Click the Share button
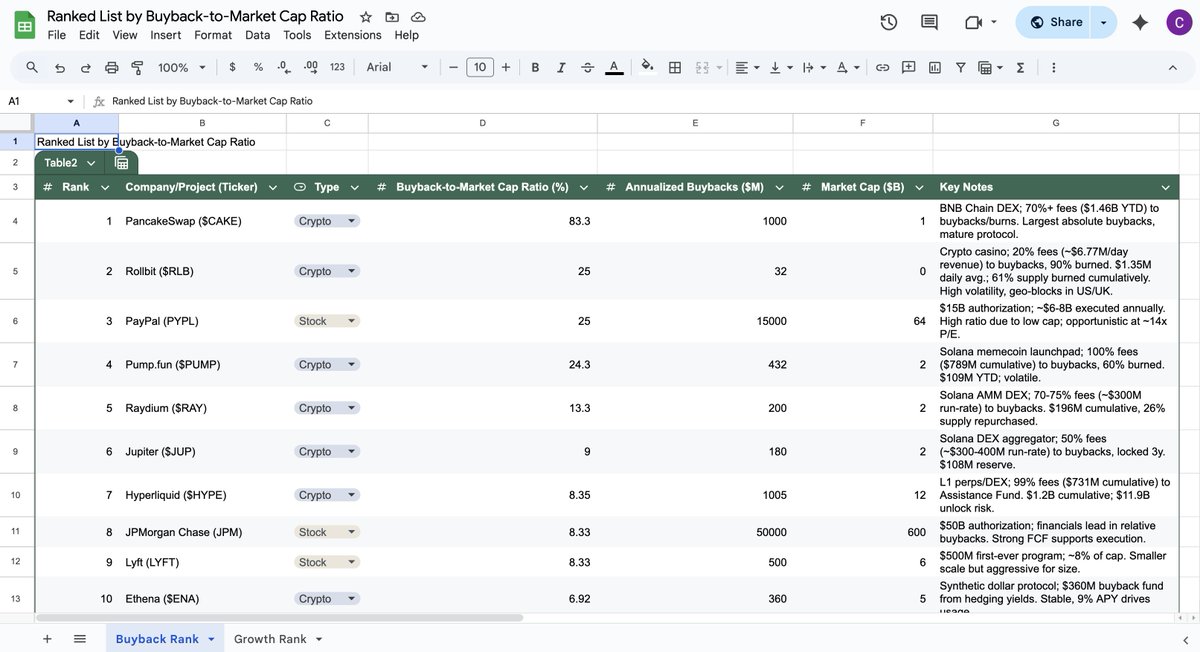 [x=1056, y=22]
